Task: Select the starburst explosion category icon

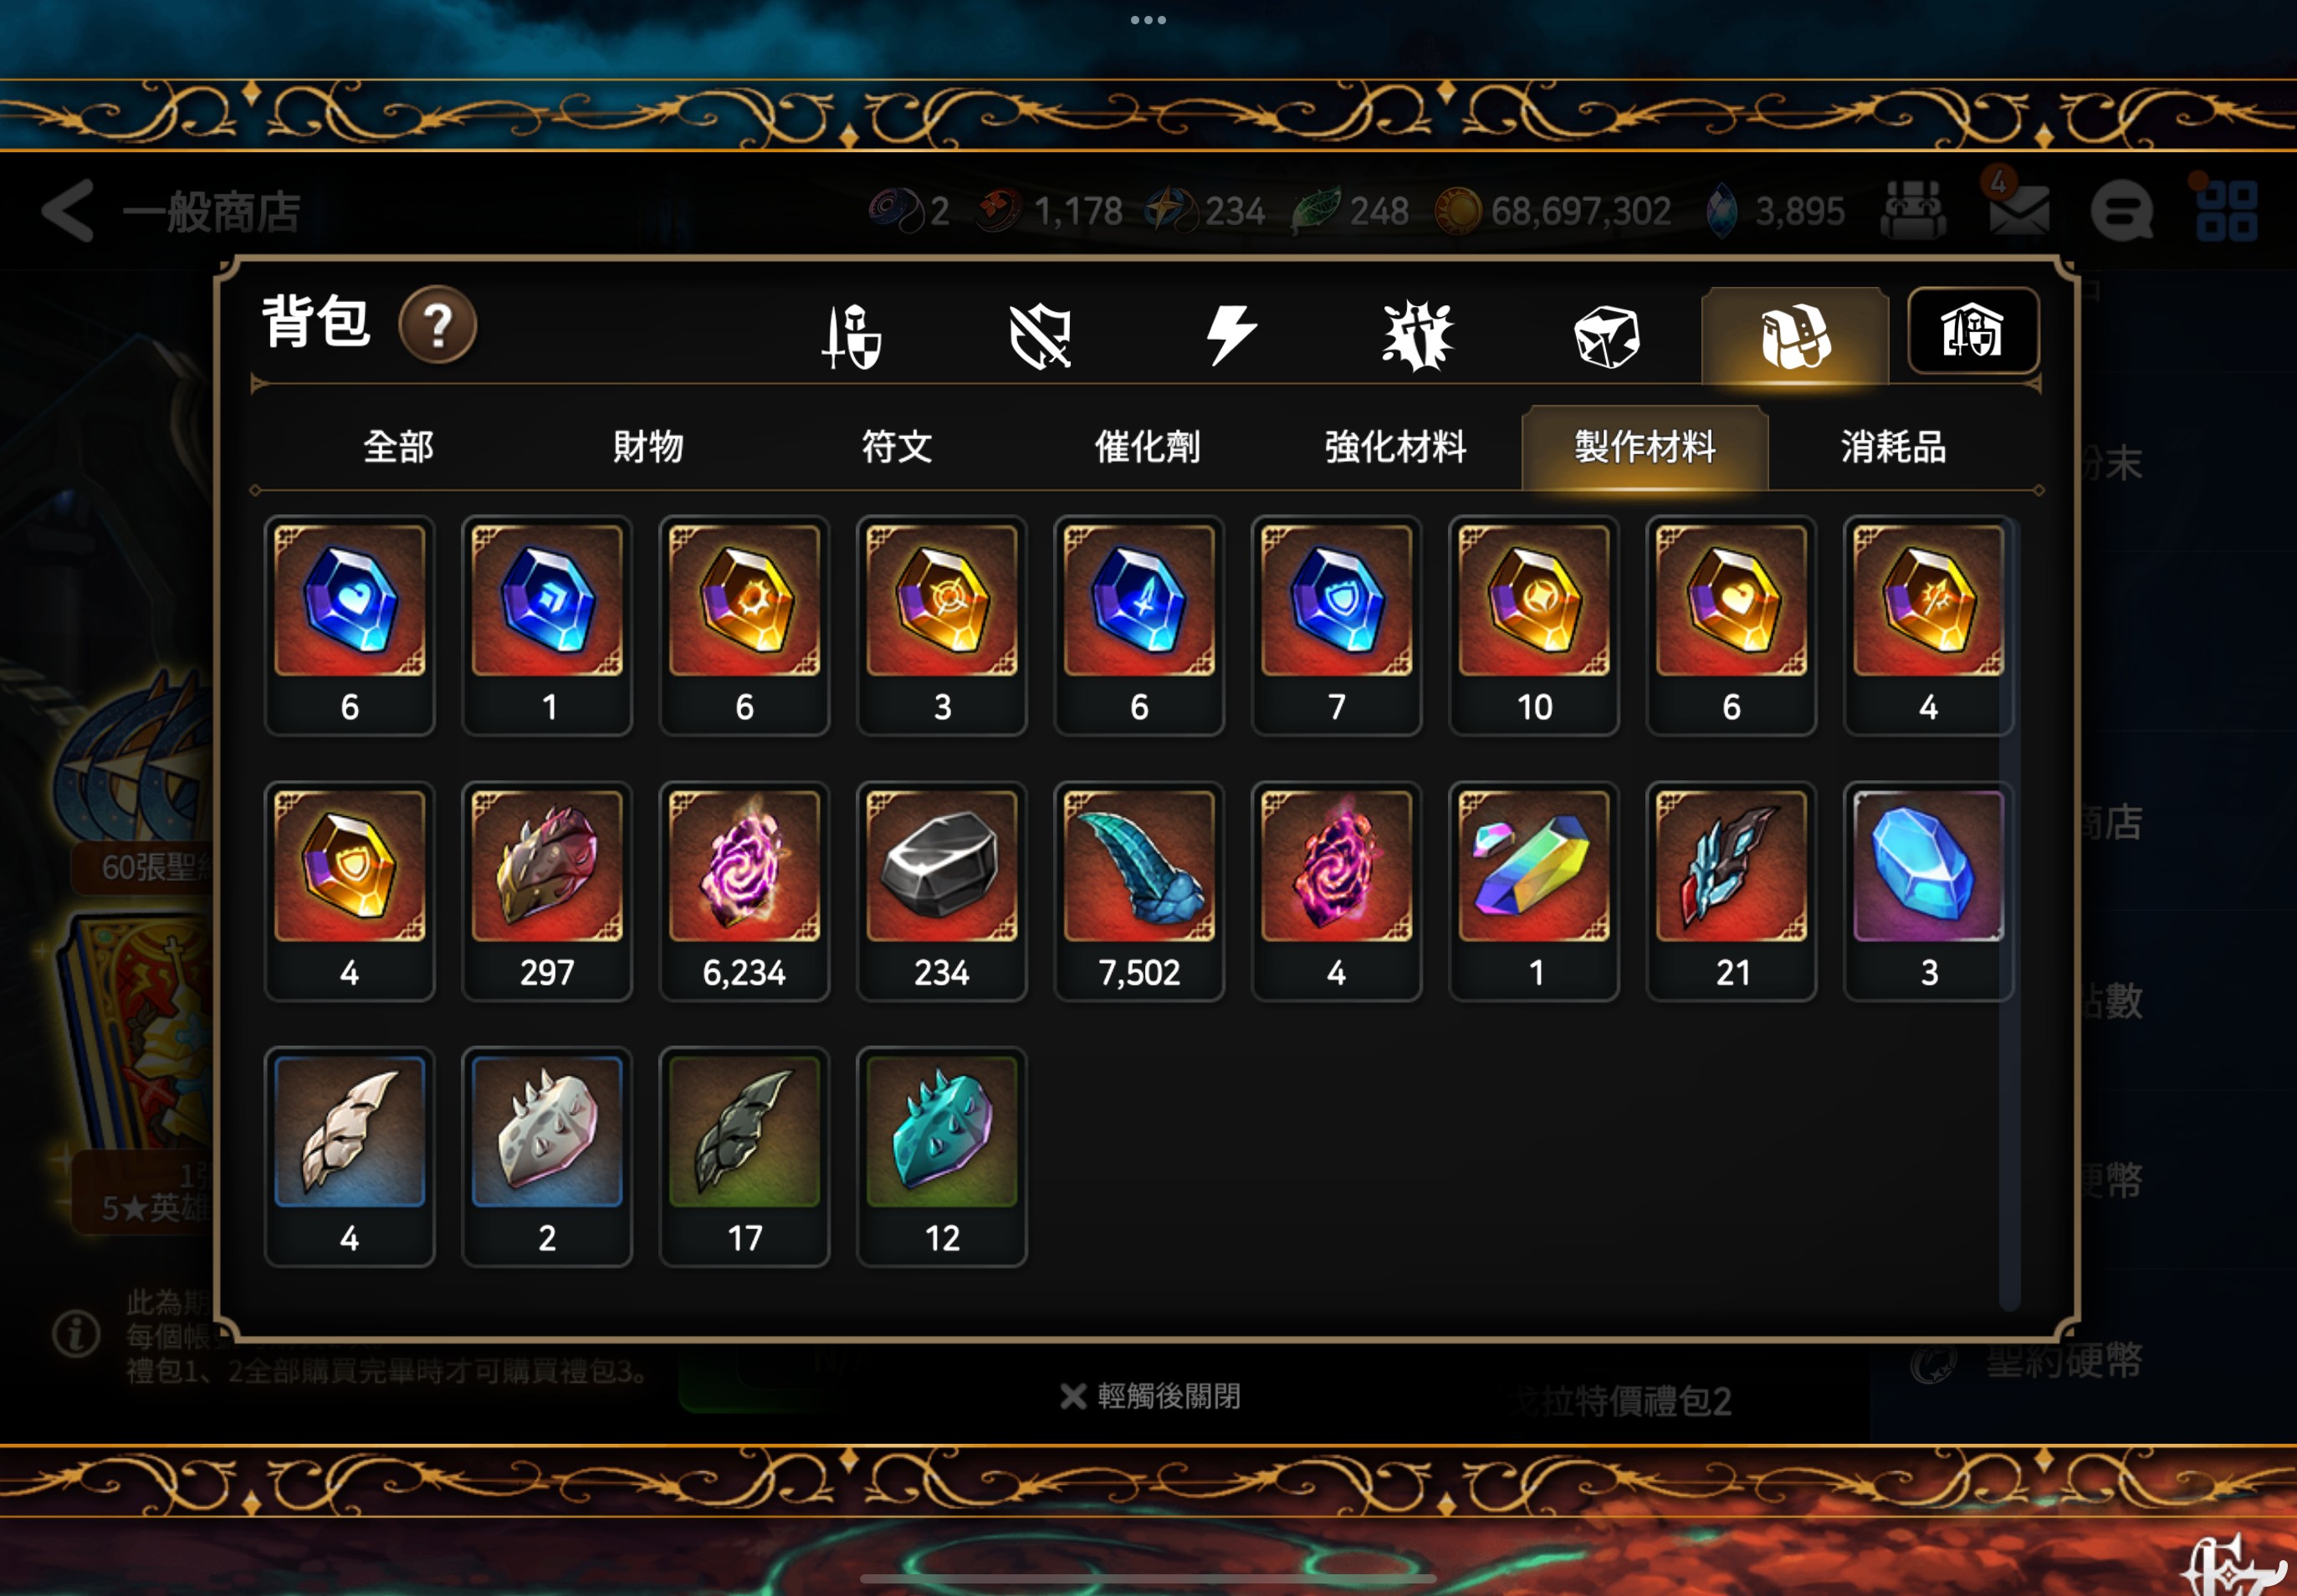Action: coord(1417,335)
